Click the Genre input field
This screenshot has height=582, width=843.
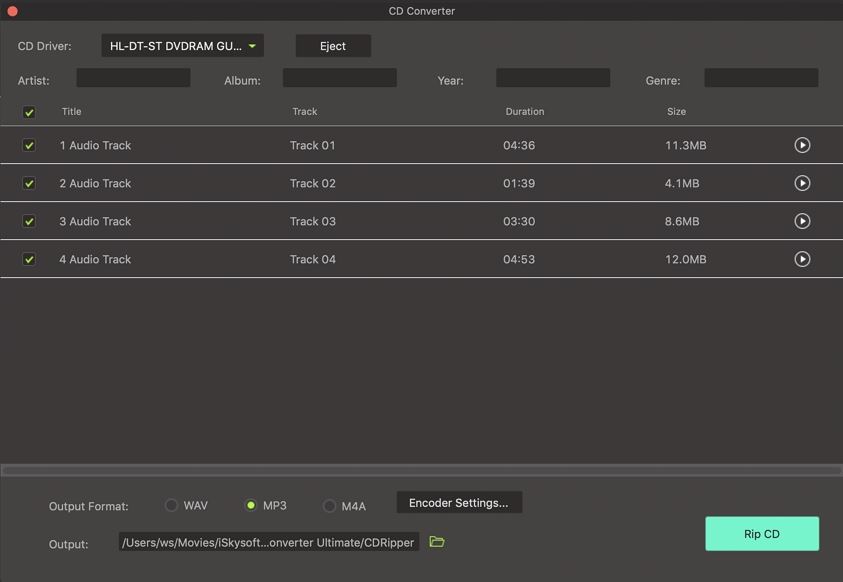761,78
